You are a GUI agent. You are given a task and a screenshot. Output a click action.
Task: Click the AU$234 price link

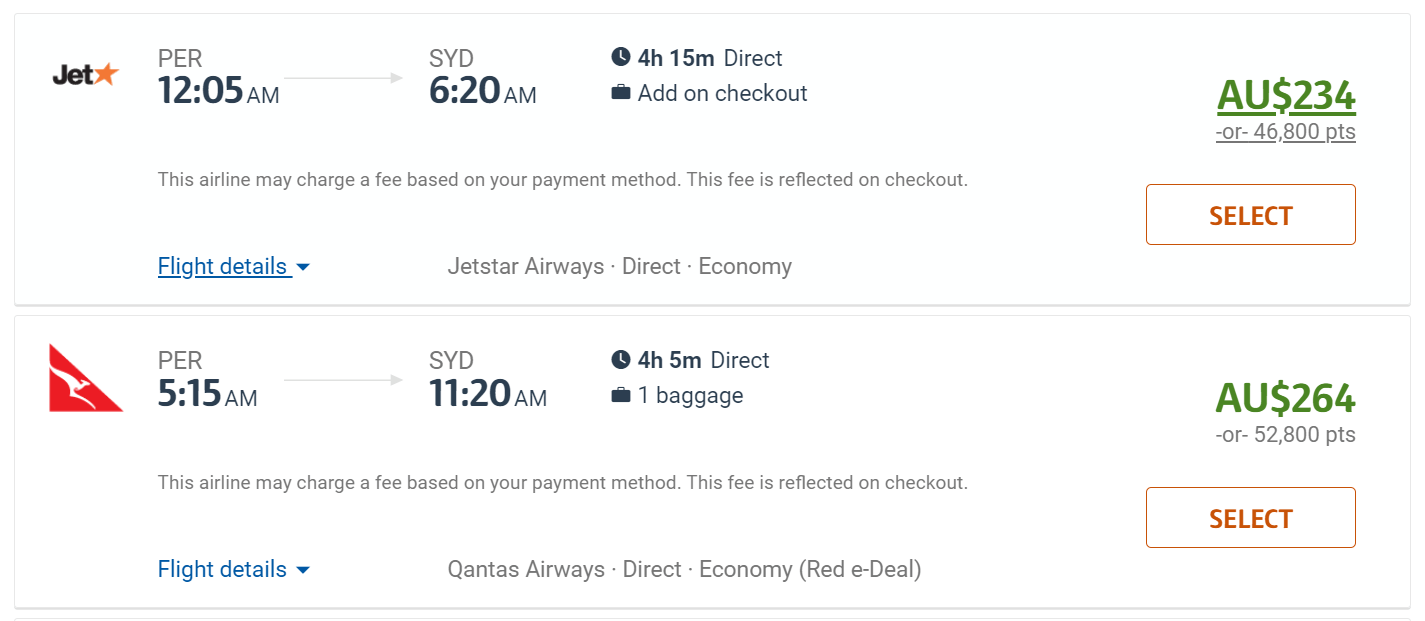pos(1285,96)
